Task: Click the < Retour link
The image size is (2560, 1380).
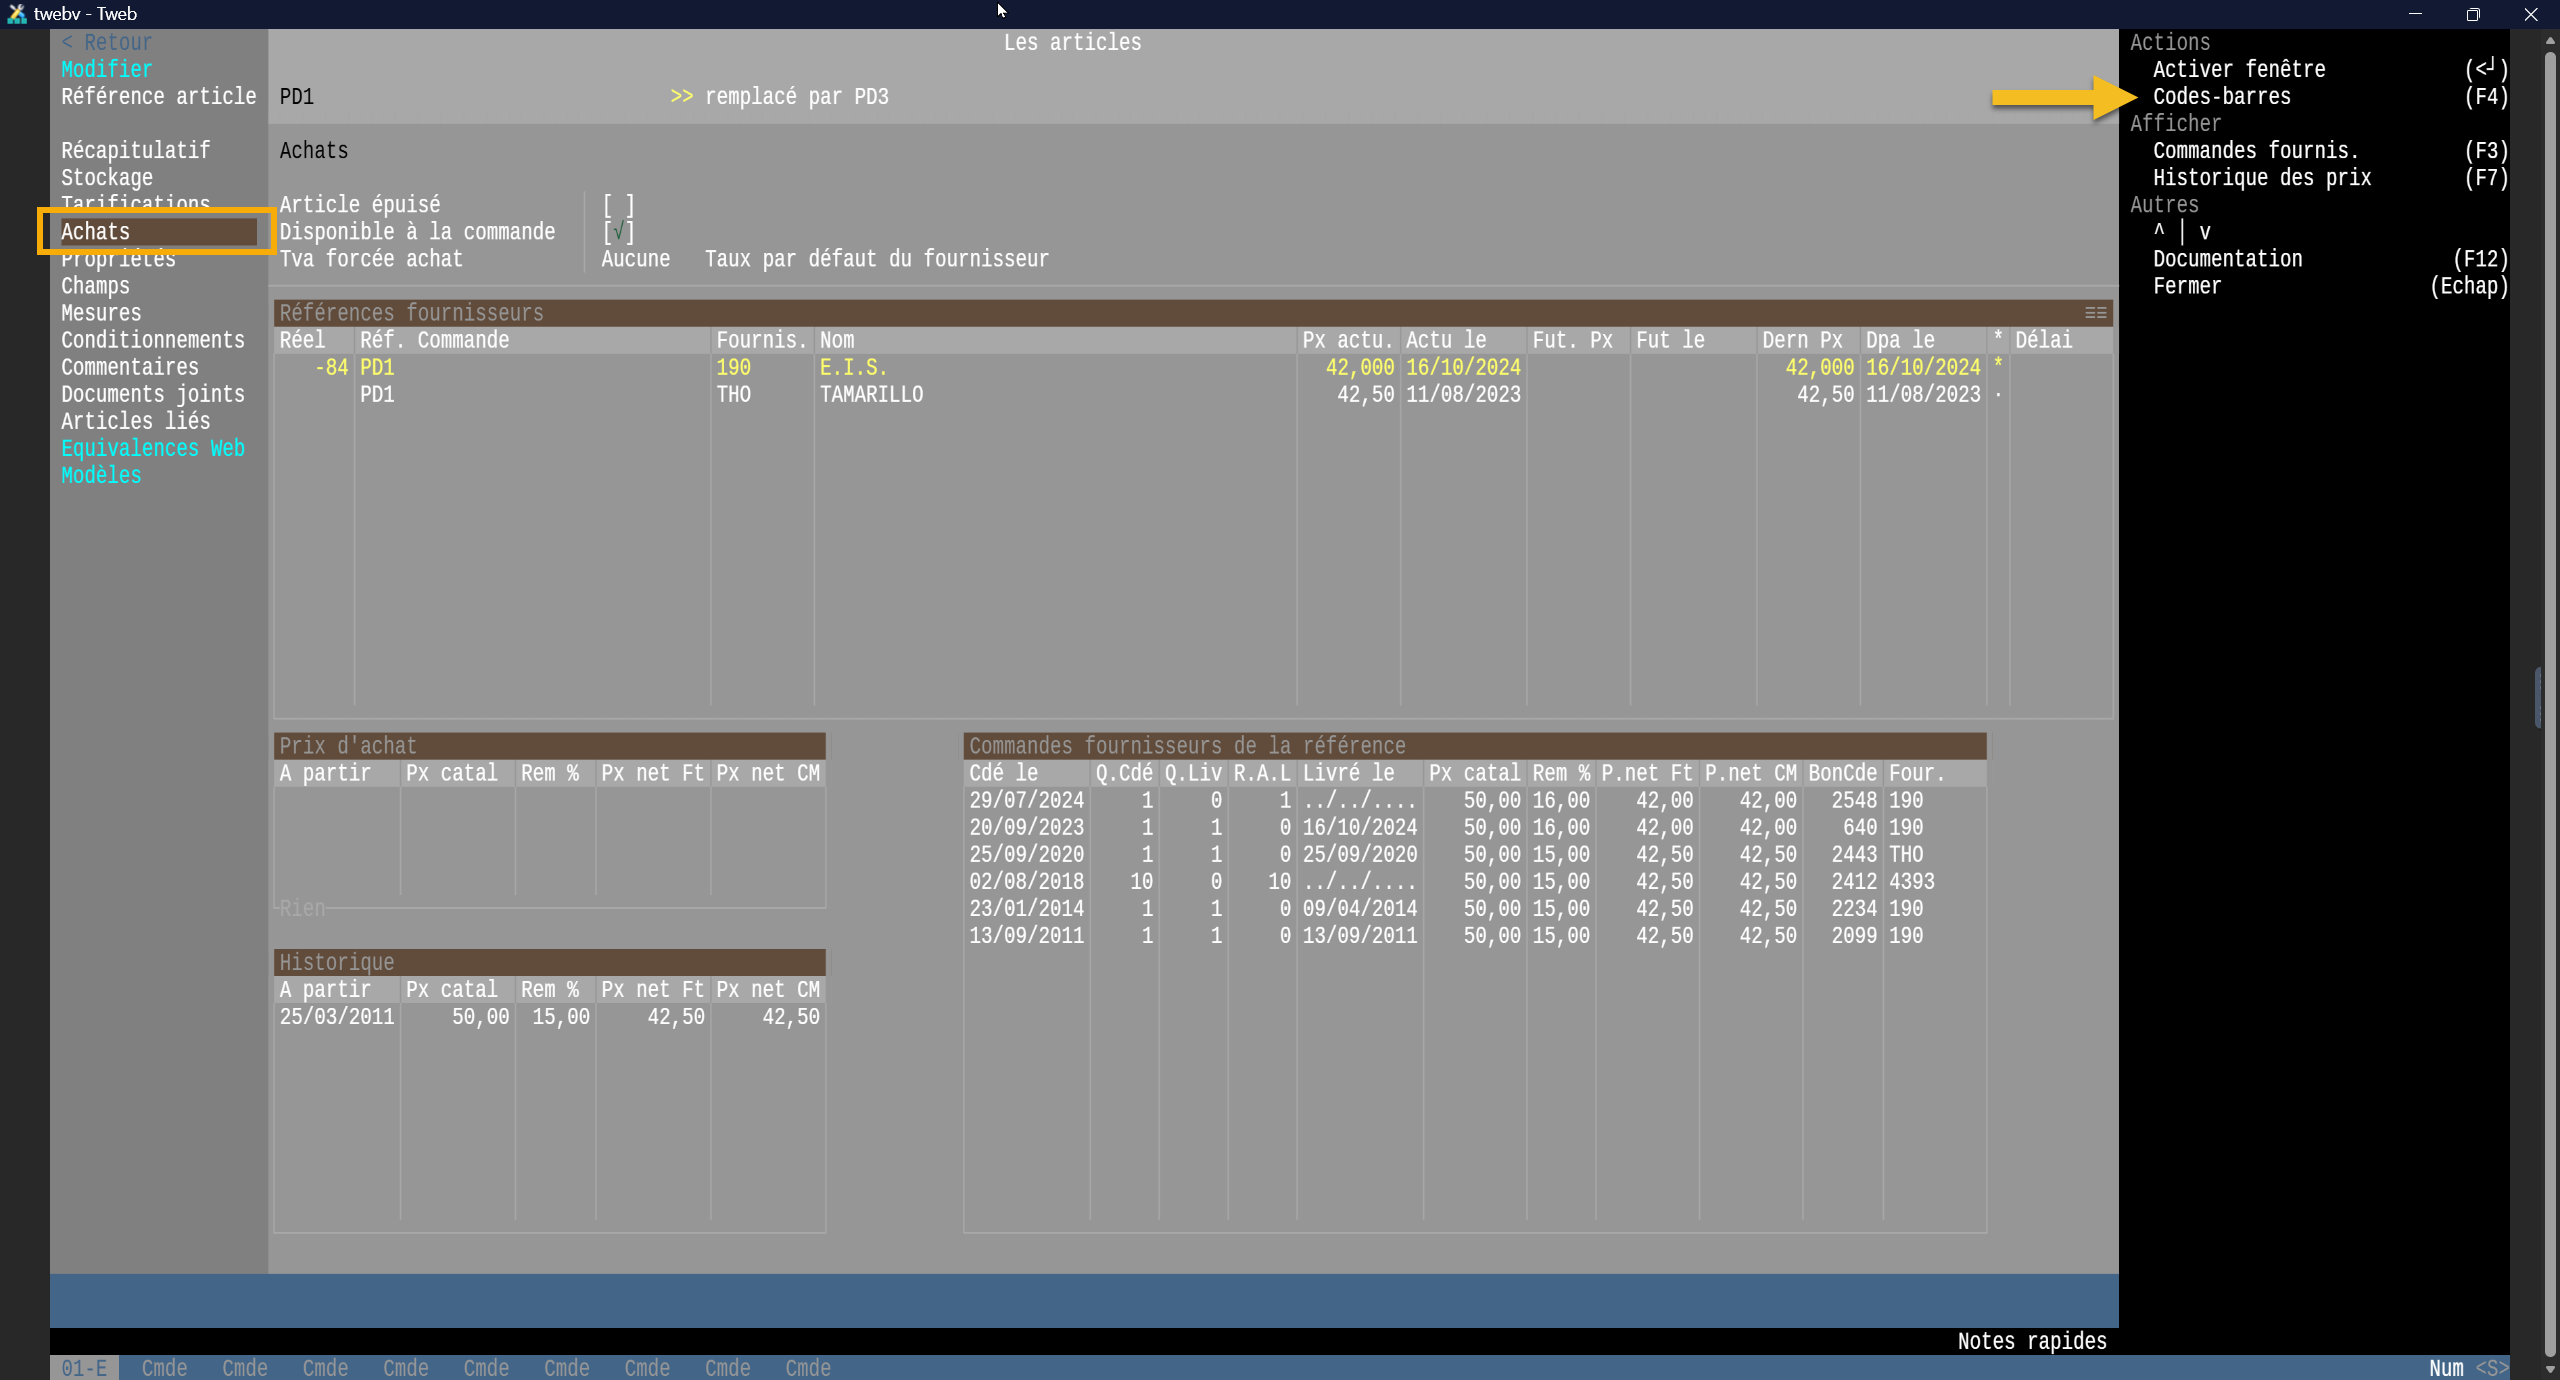Action: click(x=107, y=42)
